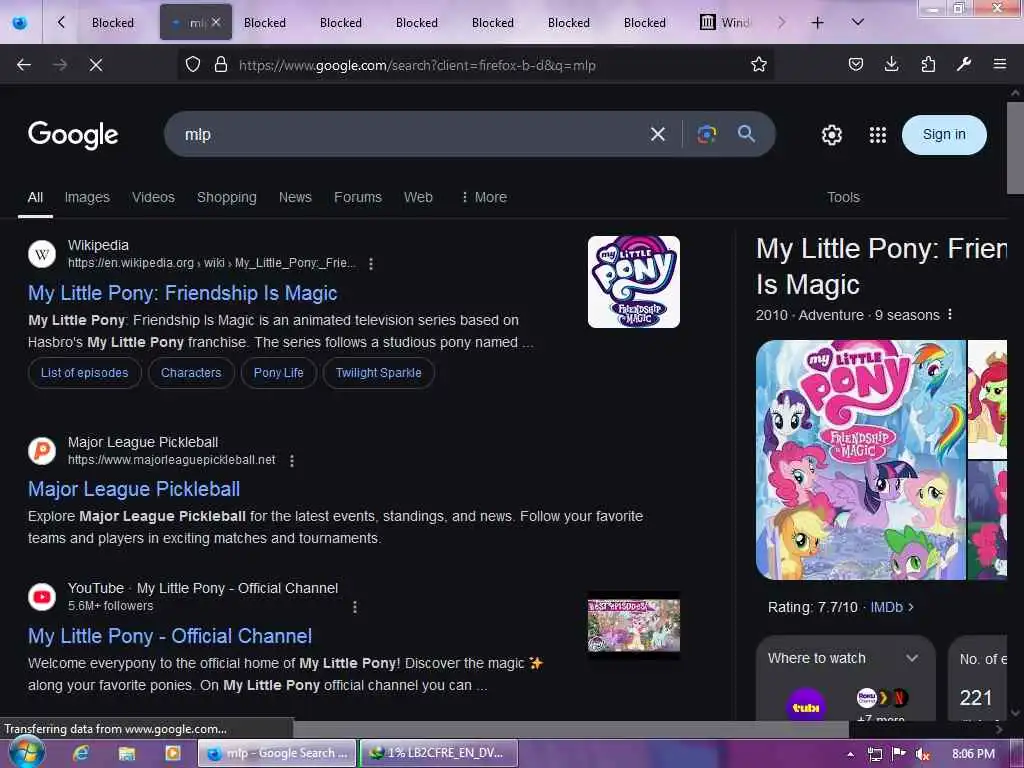Expand the More search filters menu
This screenshot has height=768, width=1024.
[x=484, y=197]
